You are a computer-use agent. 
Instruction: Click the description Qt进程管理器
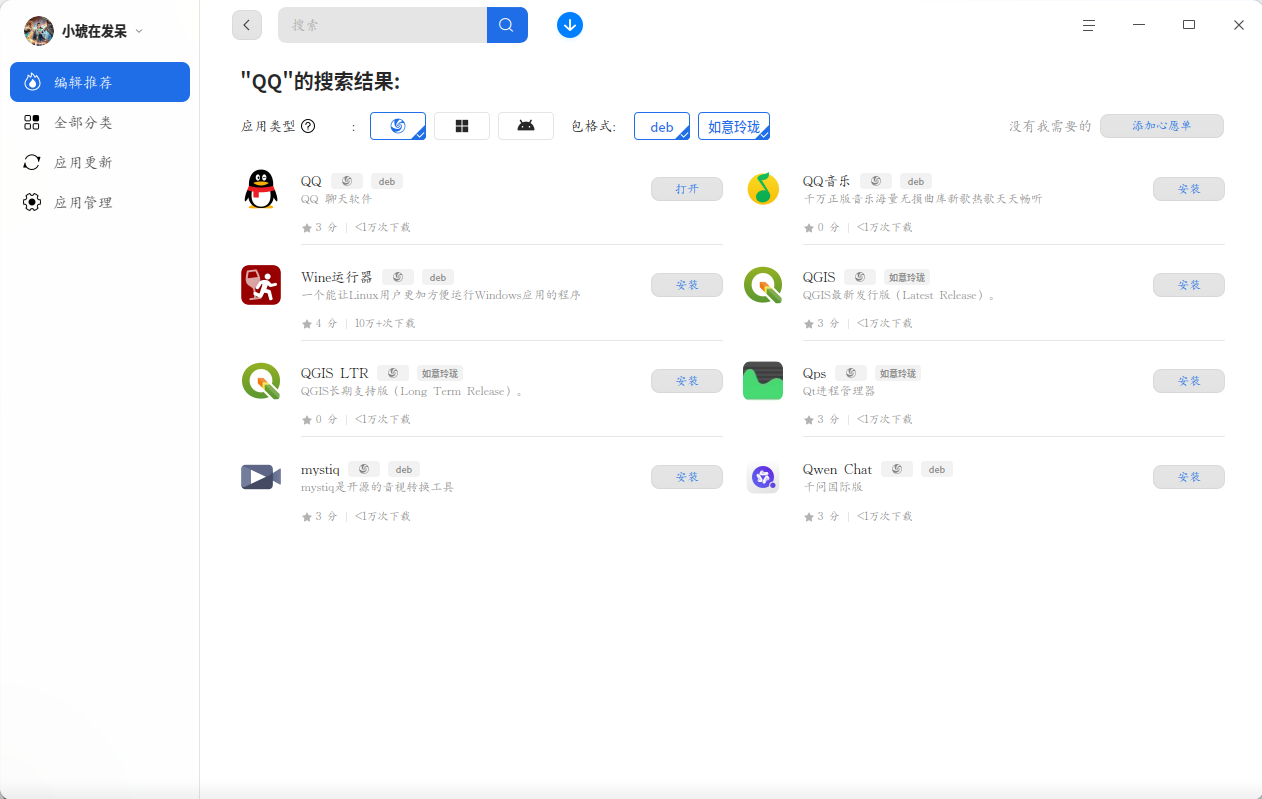[x=839, y=391]
